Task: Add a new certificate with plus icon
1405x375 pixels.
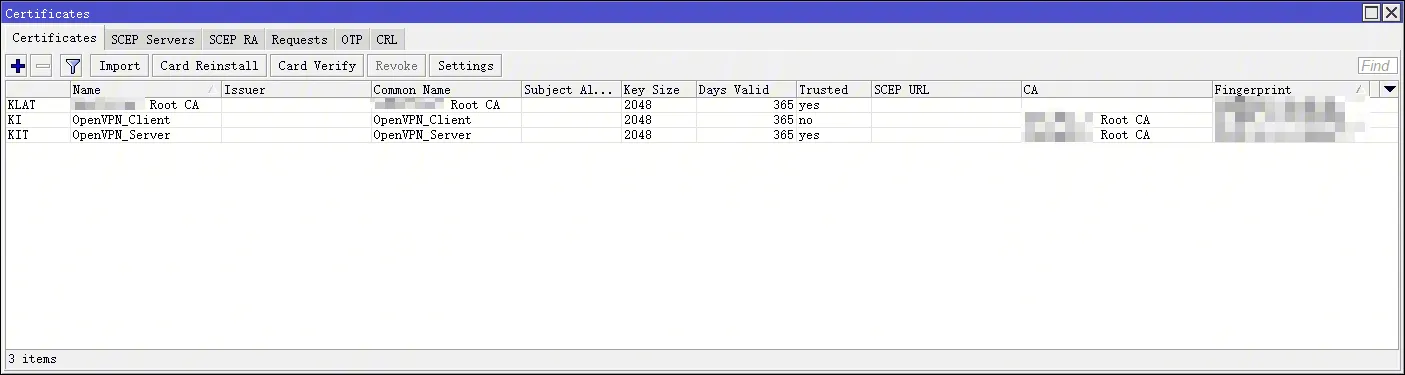Action: point(17,66)
